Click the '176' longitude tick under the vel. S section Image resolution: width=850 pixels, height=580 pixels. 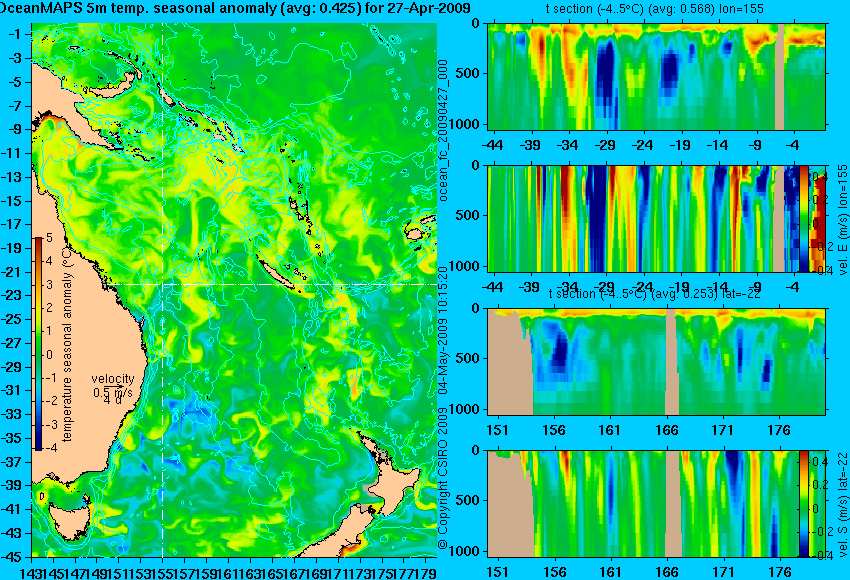click(780, 572)
